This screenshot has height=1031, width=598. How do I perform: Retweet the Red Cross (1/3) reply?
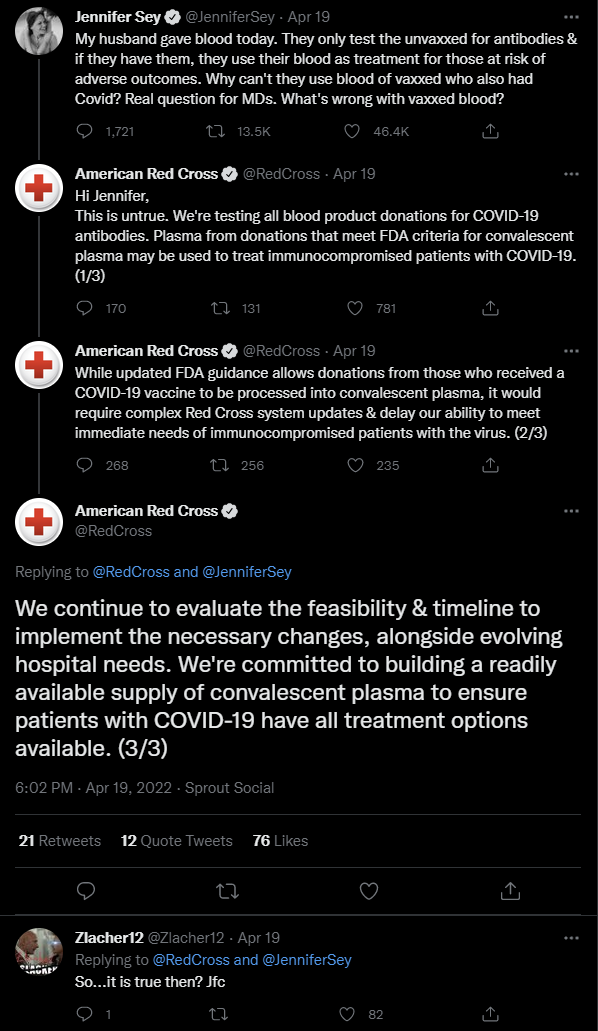(220, 308)
